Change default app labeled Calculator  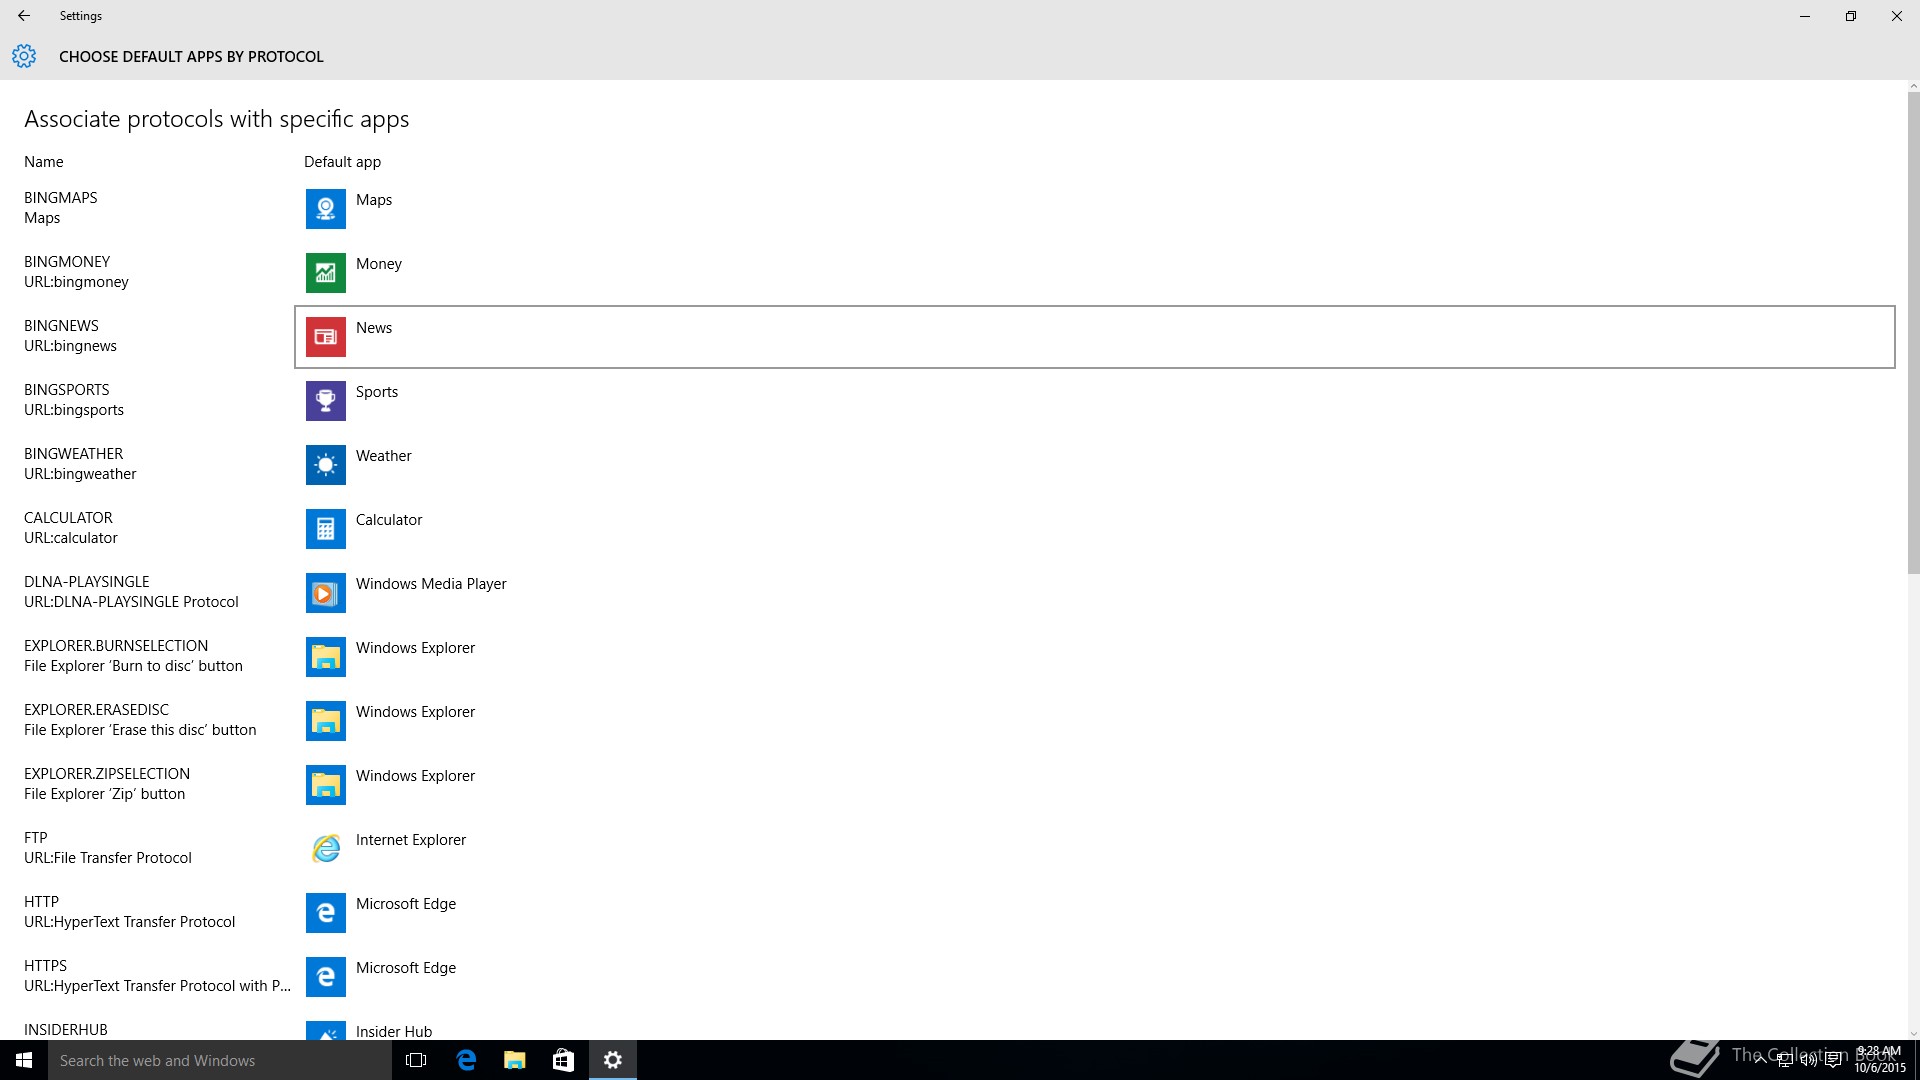(389, 520)
